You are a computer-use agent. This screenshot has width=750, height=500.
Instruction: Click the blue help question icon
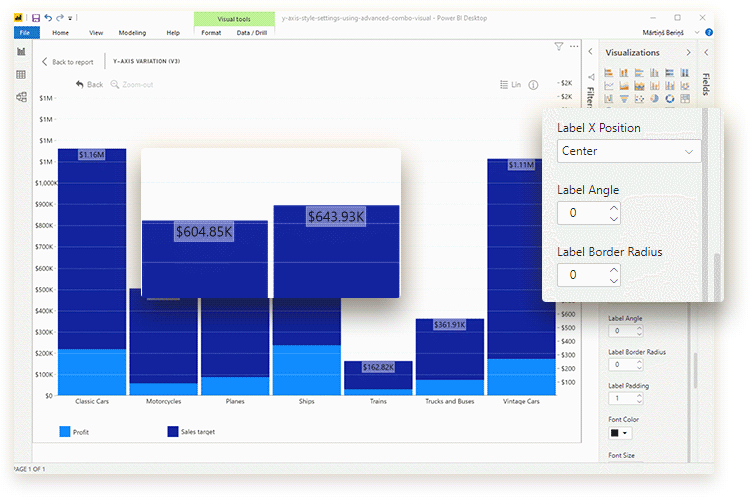[709, 33]
